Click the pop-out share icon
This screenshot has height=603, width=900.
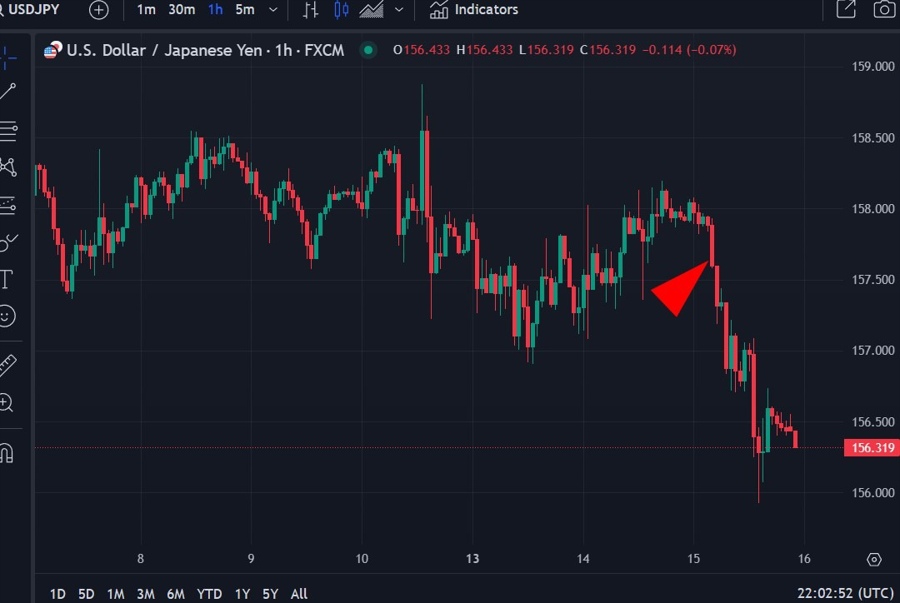point(846,9)
